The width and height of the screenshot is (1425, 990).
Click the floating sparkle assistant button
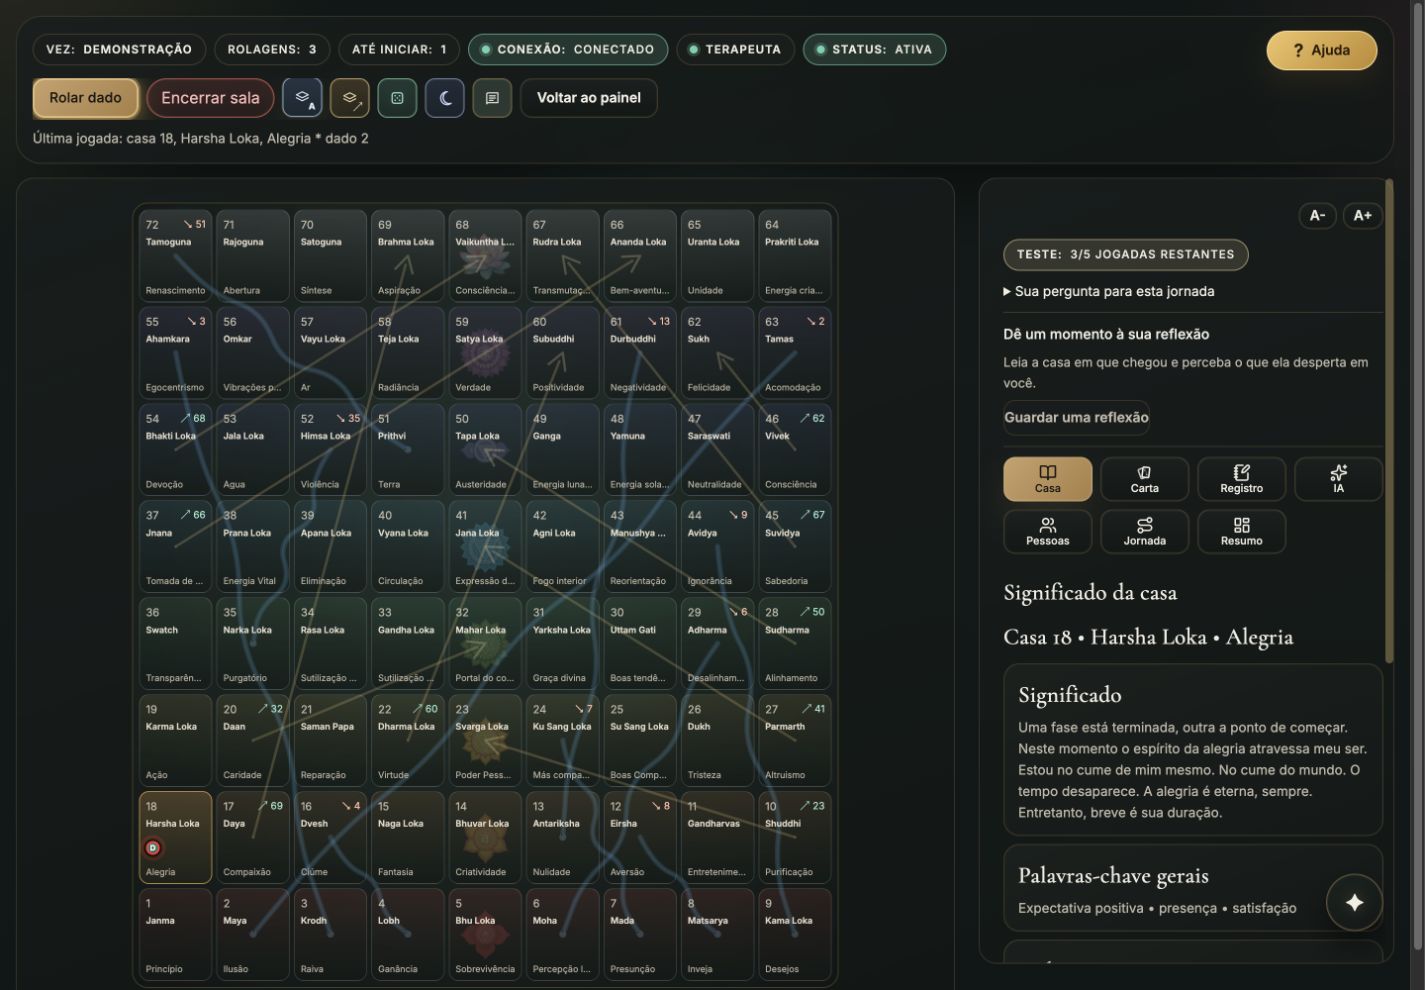tap(1354, 902)
